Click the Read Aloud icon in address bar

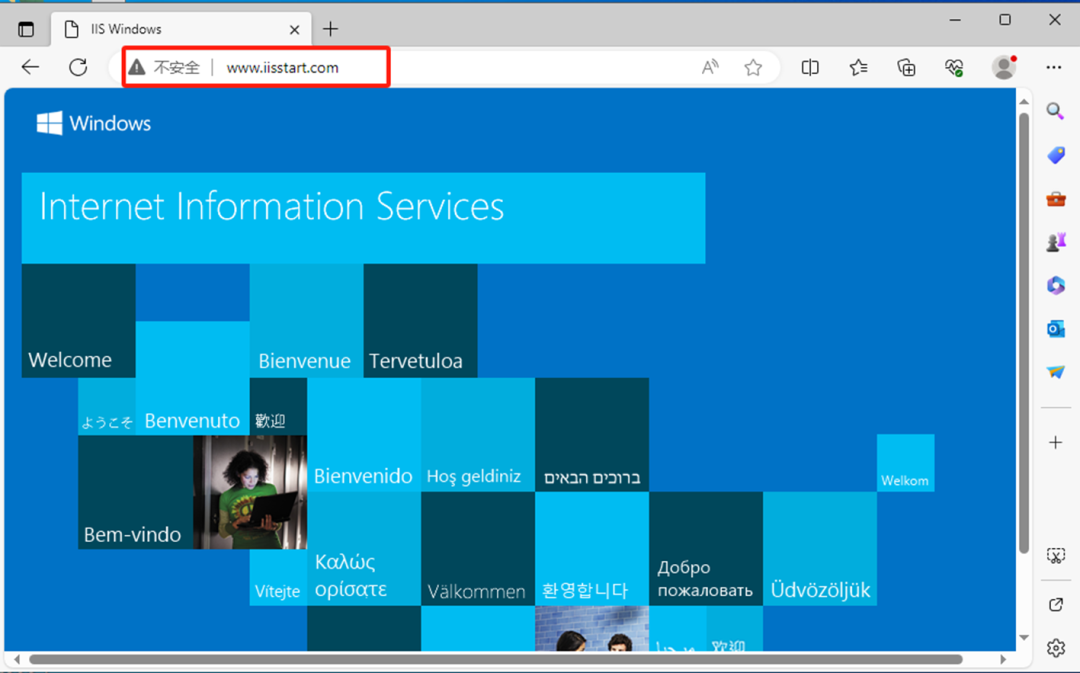click(x=710, y=67)
